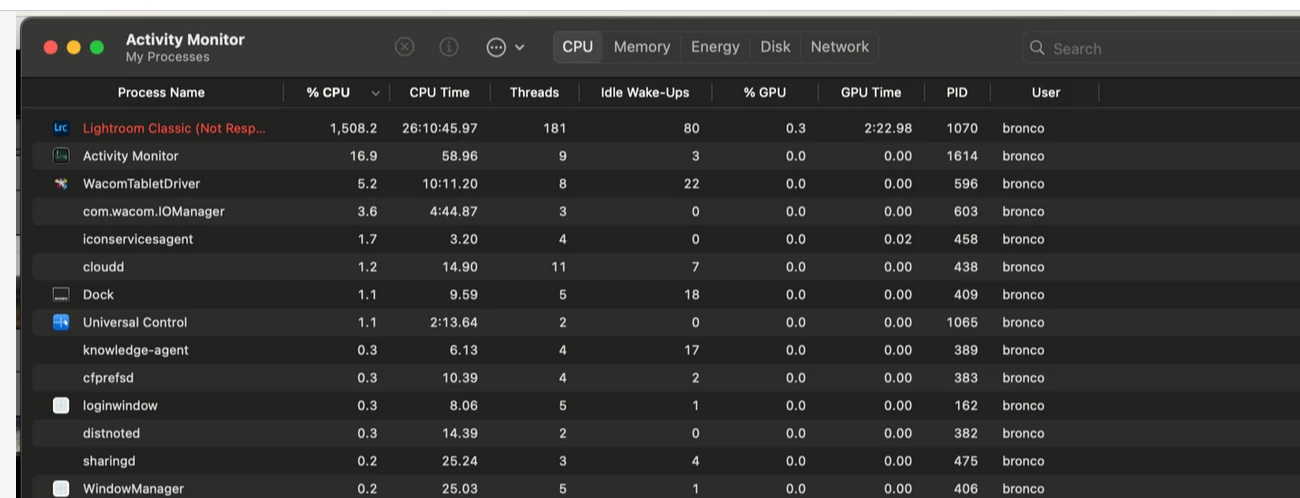Click PID 1065 cell

click(962, 323)
